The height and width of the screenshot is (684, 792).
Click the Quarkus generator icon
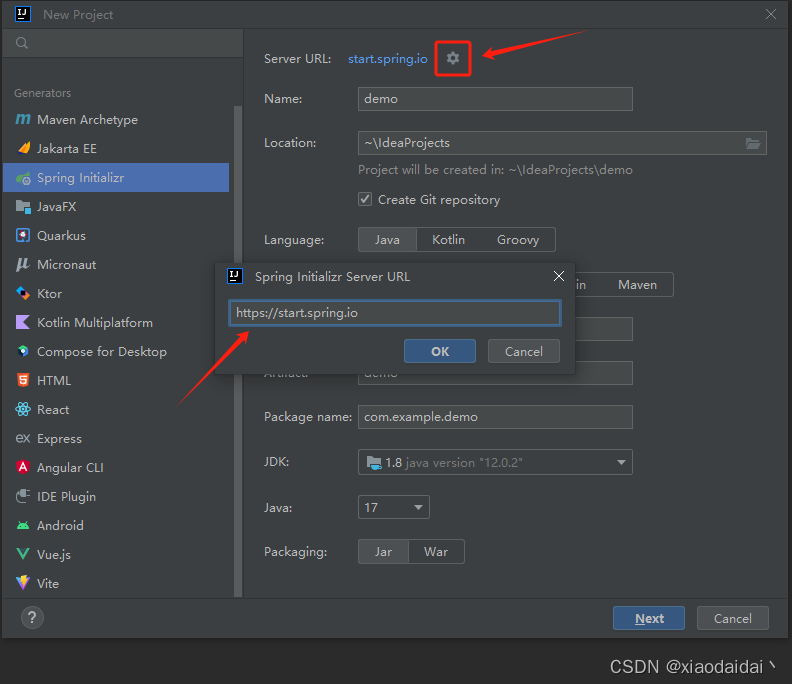coord(23,235)
